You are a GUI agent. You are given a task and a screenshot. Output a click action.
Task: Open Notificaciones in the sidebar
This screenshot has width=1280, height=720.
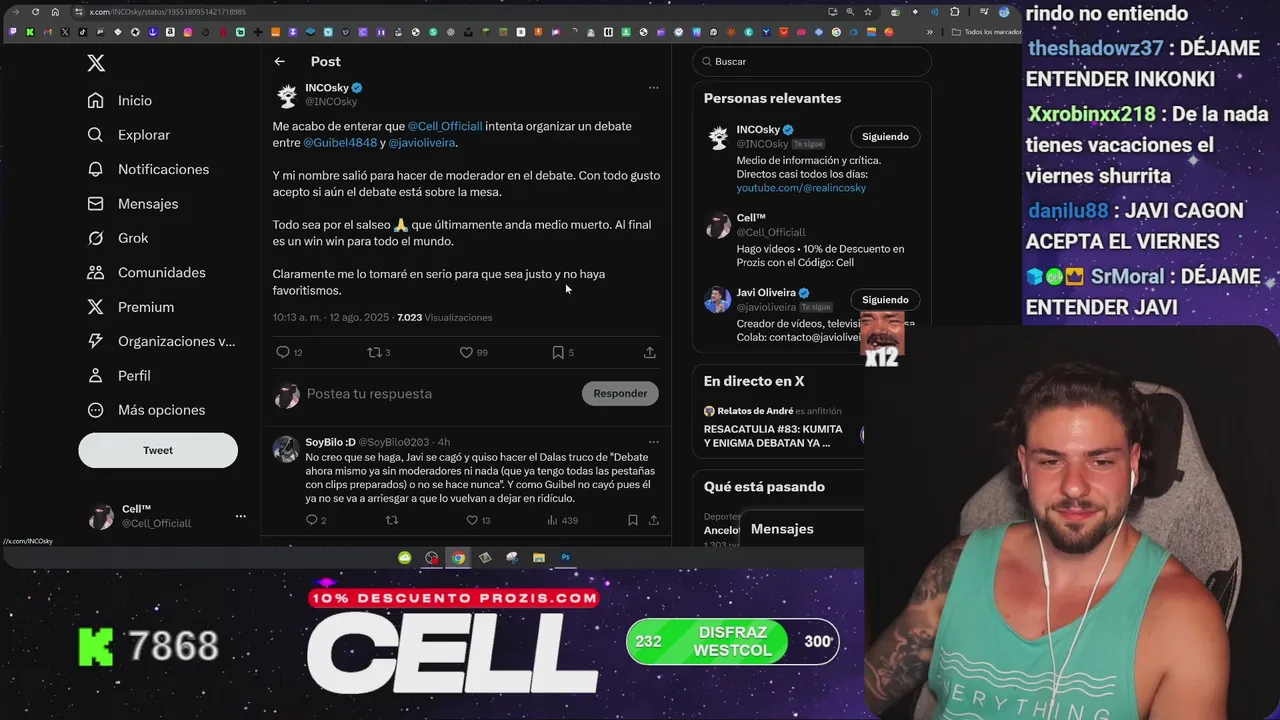point(148,169)
